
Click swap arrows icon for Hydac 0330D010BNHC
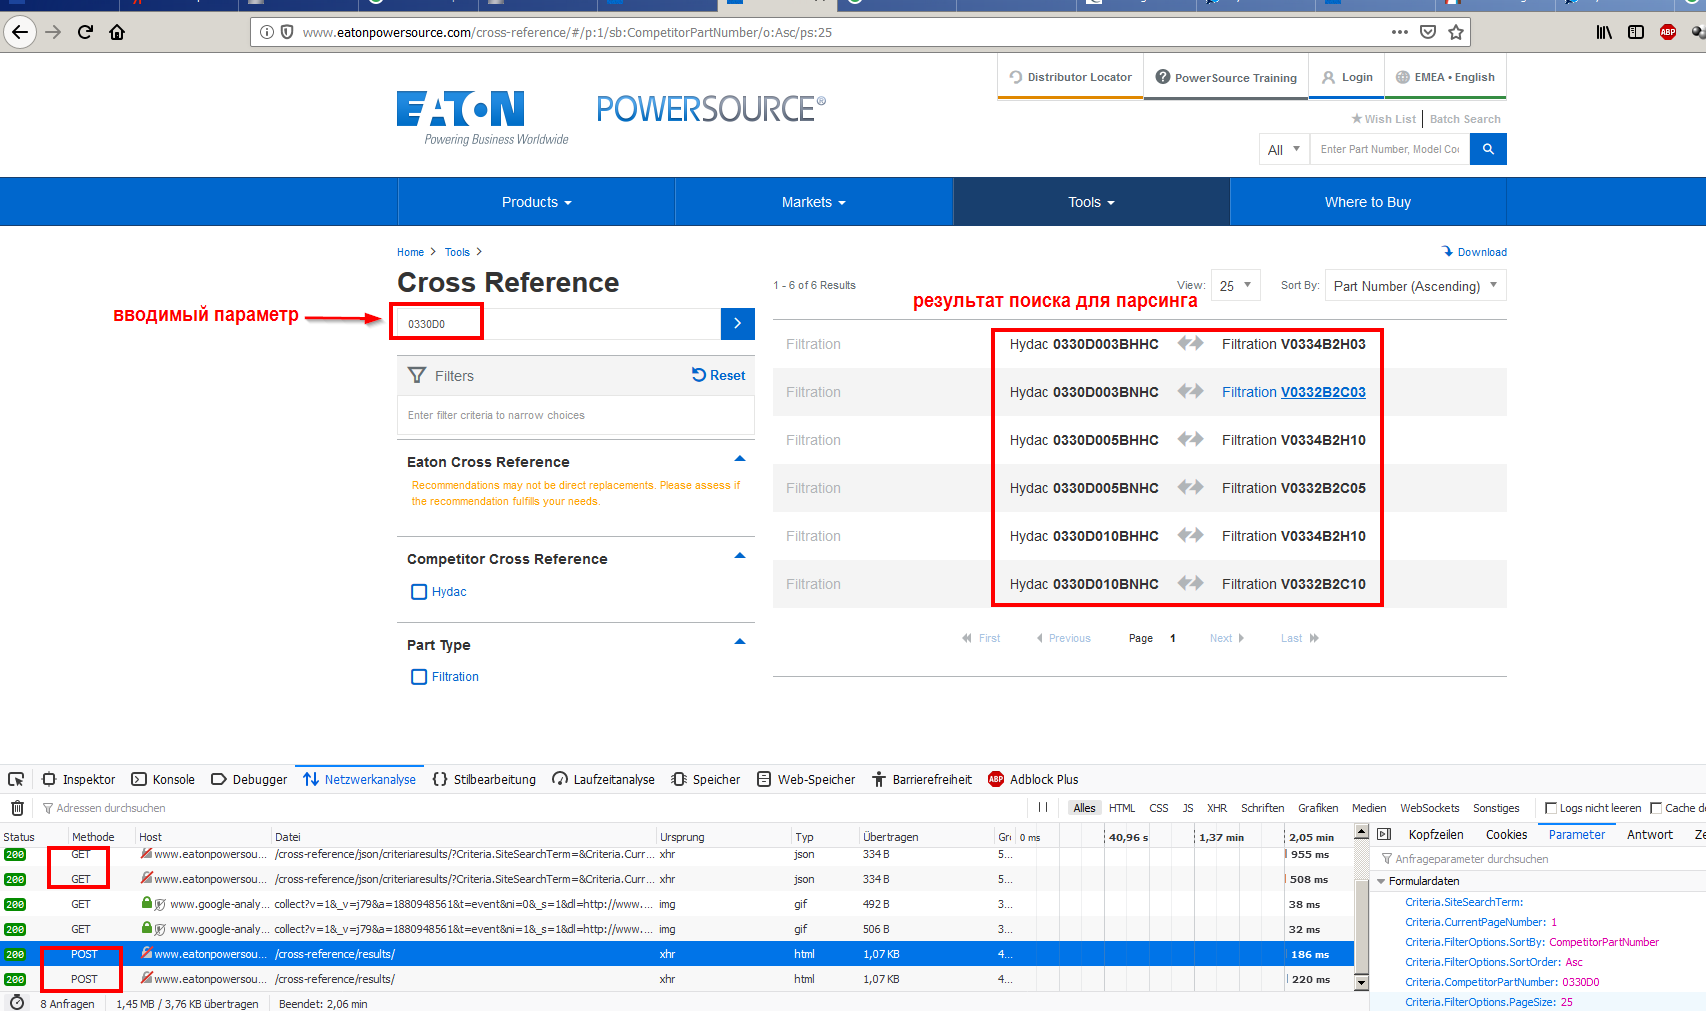pyautogui.click(x=1190, y=583)
